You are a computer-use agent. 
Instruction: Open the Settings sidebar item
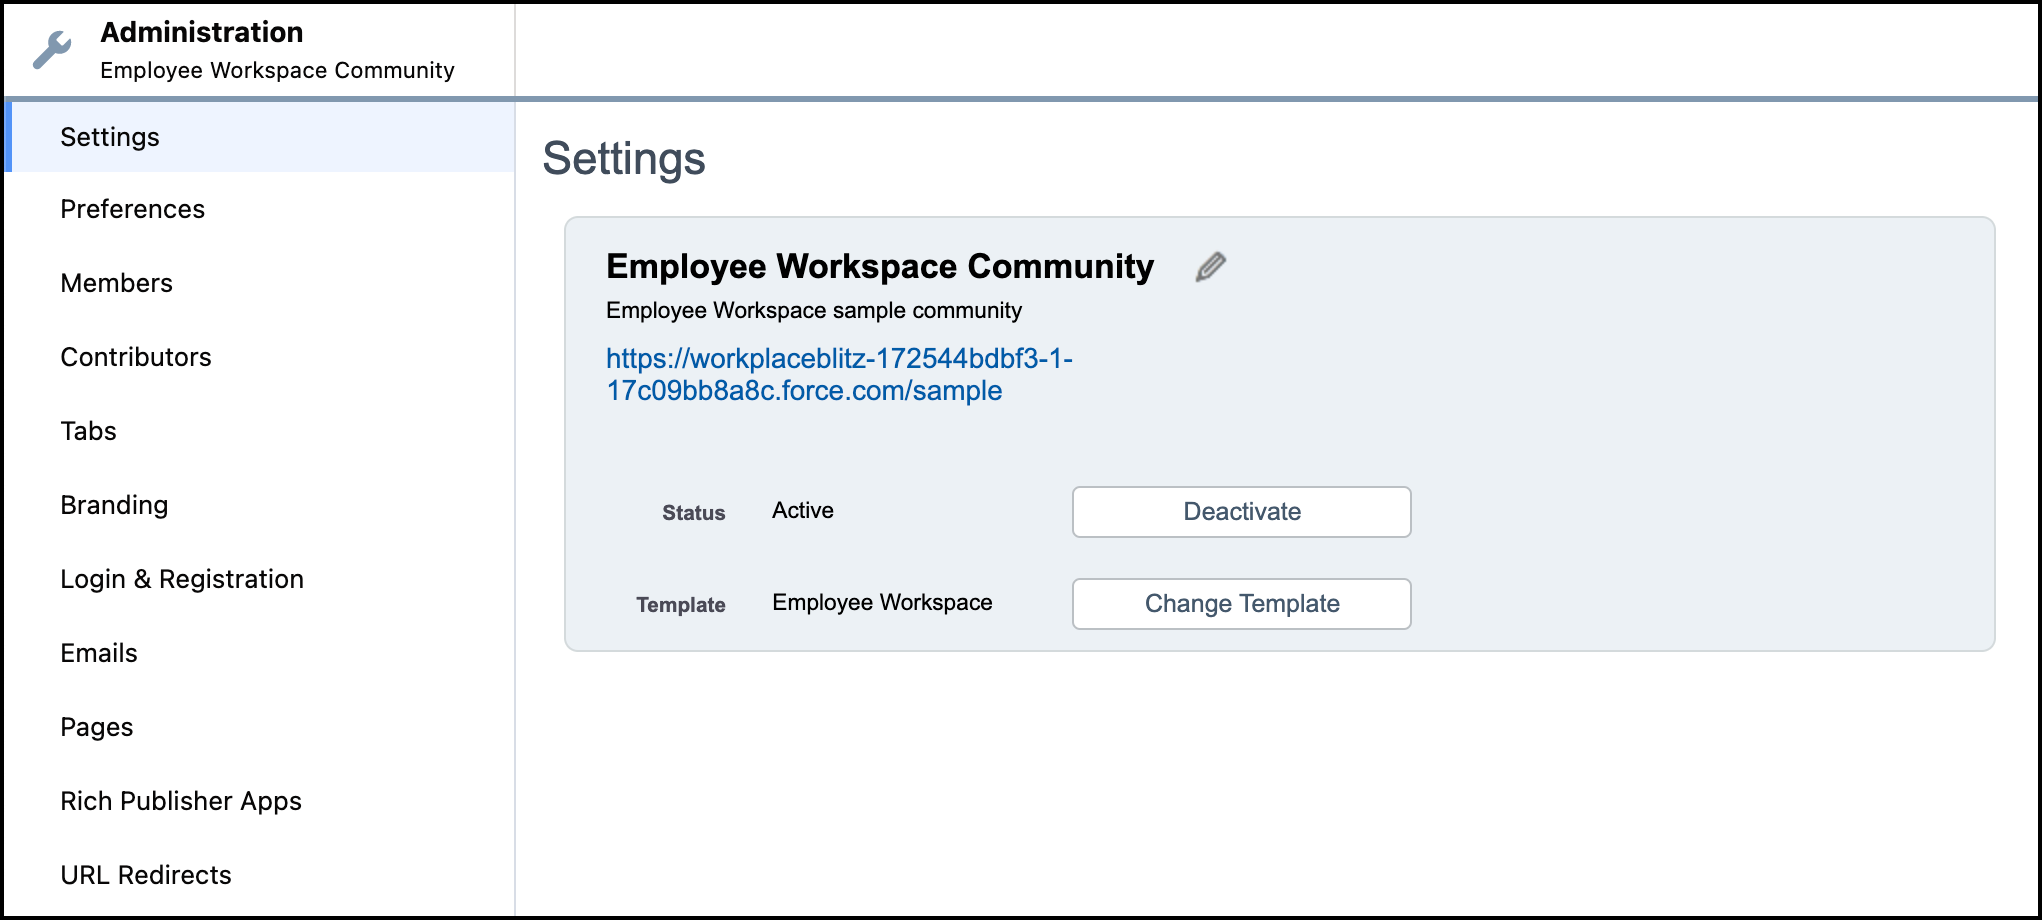pyautogui.click(x=260, y=137)
